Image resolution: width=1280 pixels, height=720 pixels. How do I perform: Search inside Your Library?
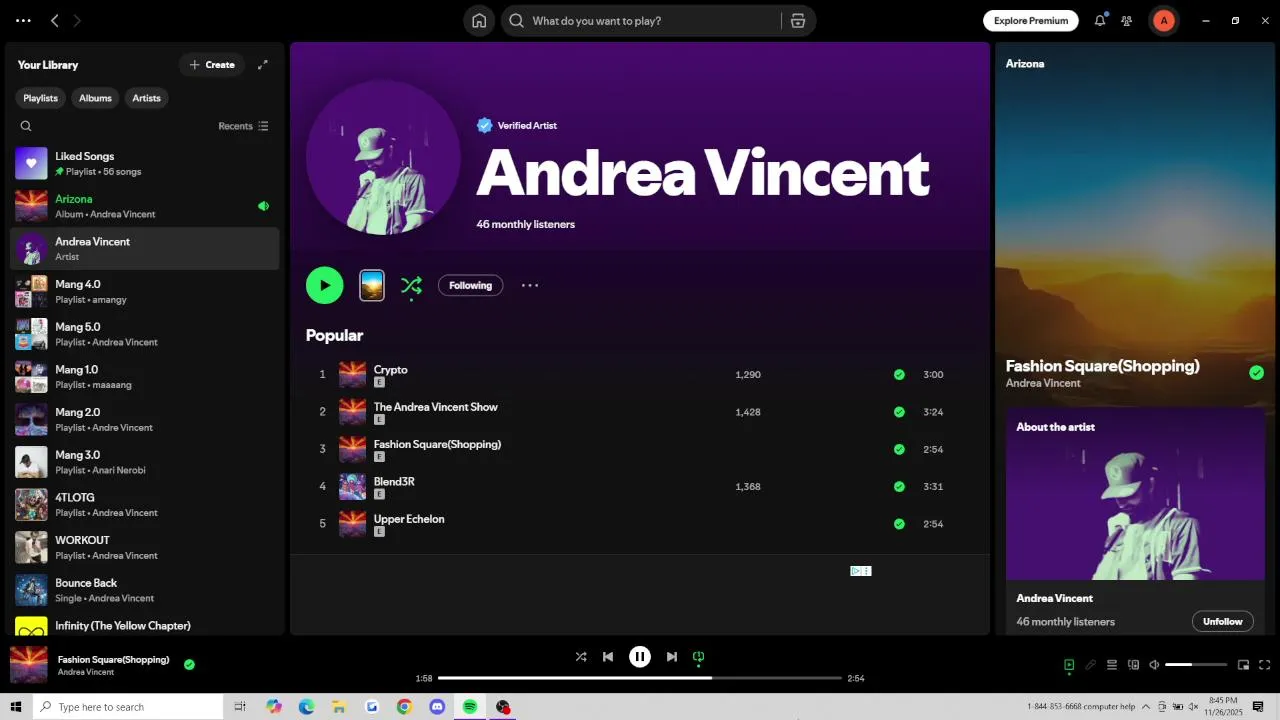[26, 126]
